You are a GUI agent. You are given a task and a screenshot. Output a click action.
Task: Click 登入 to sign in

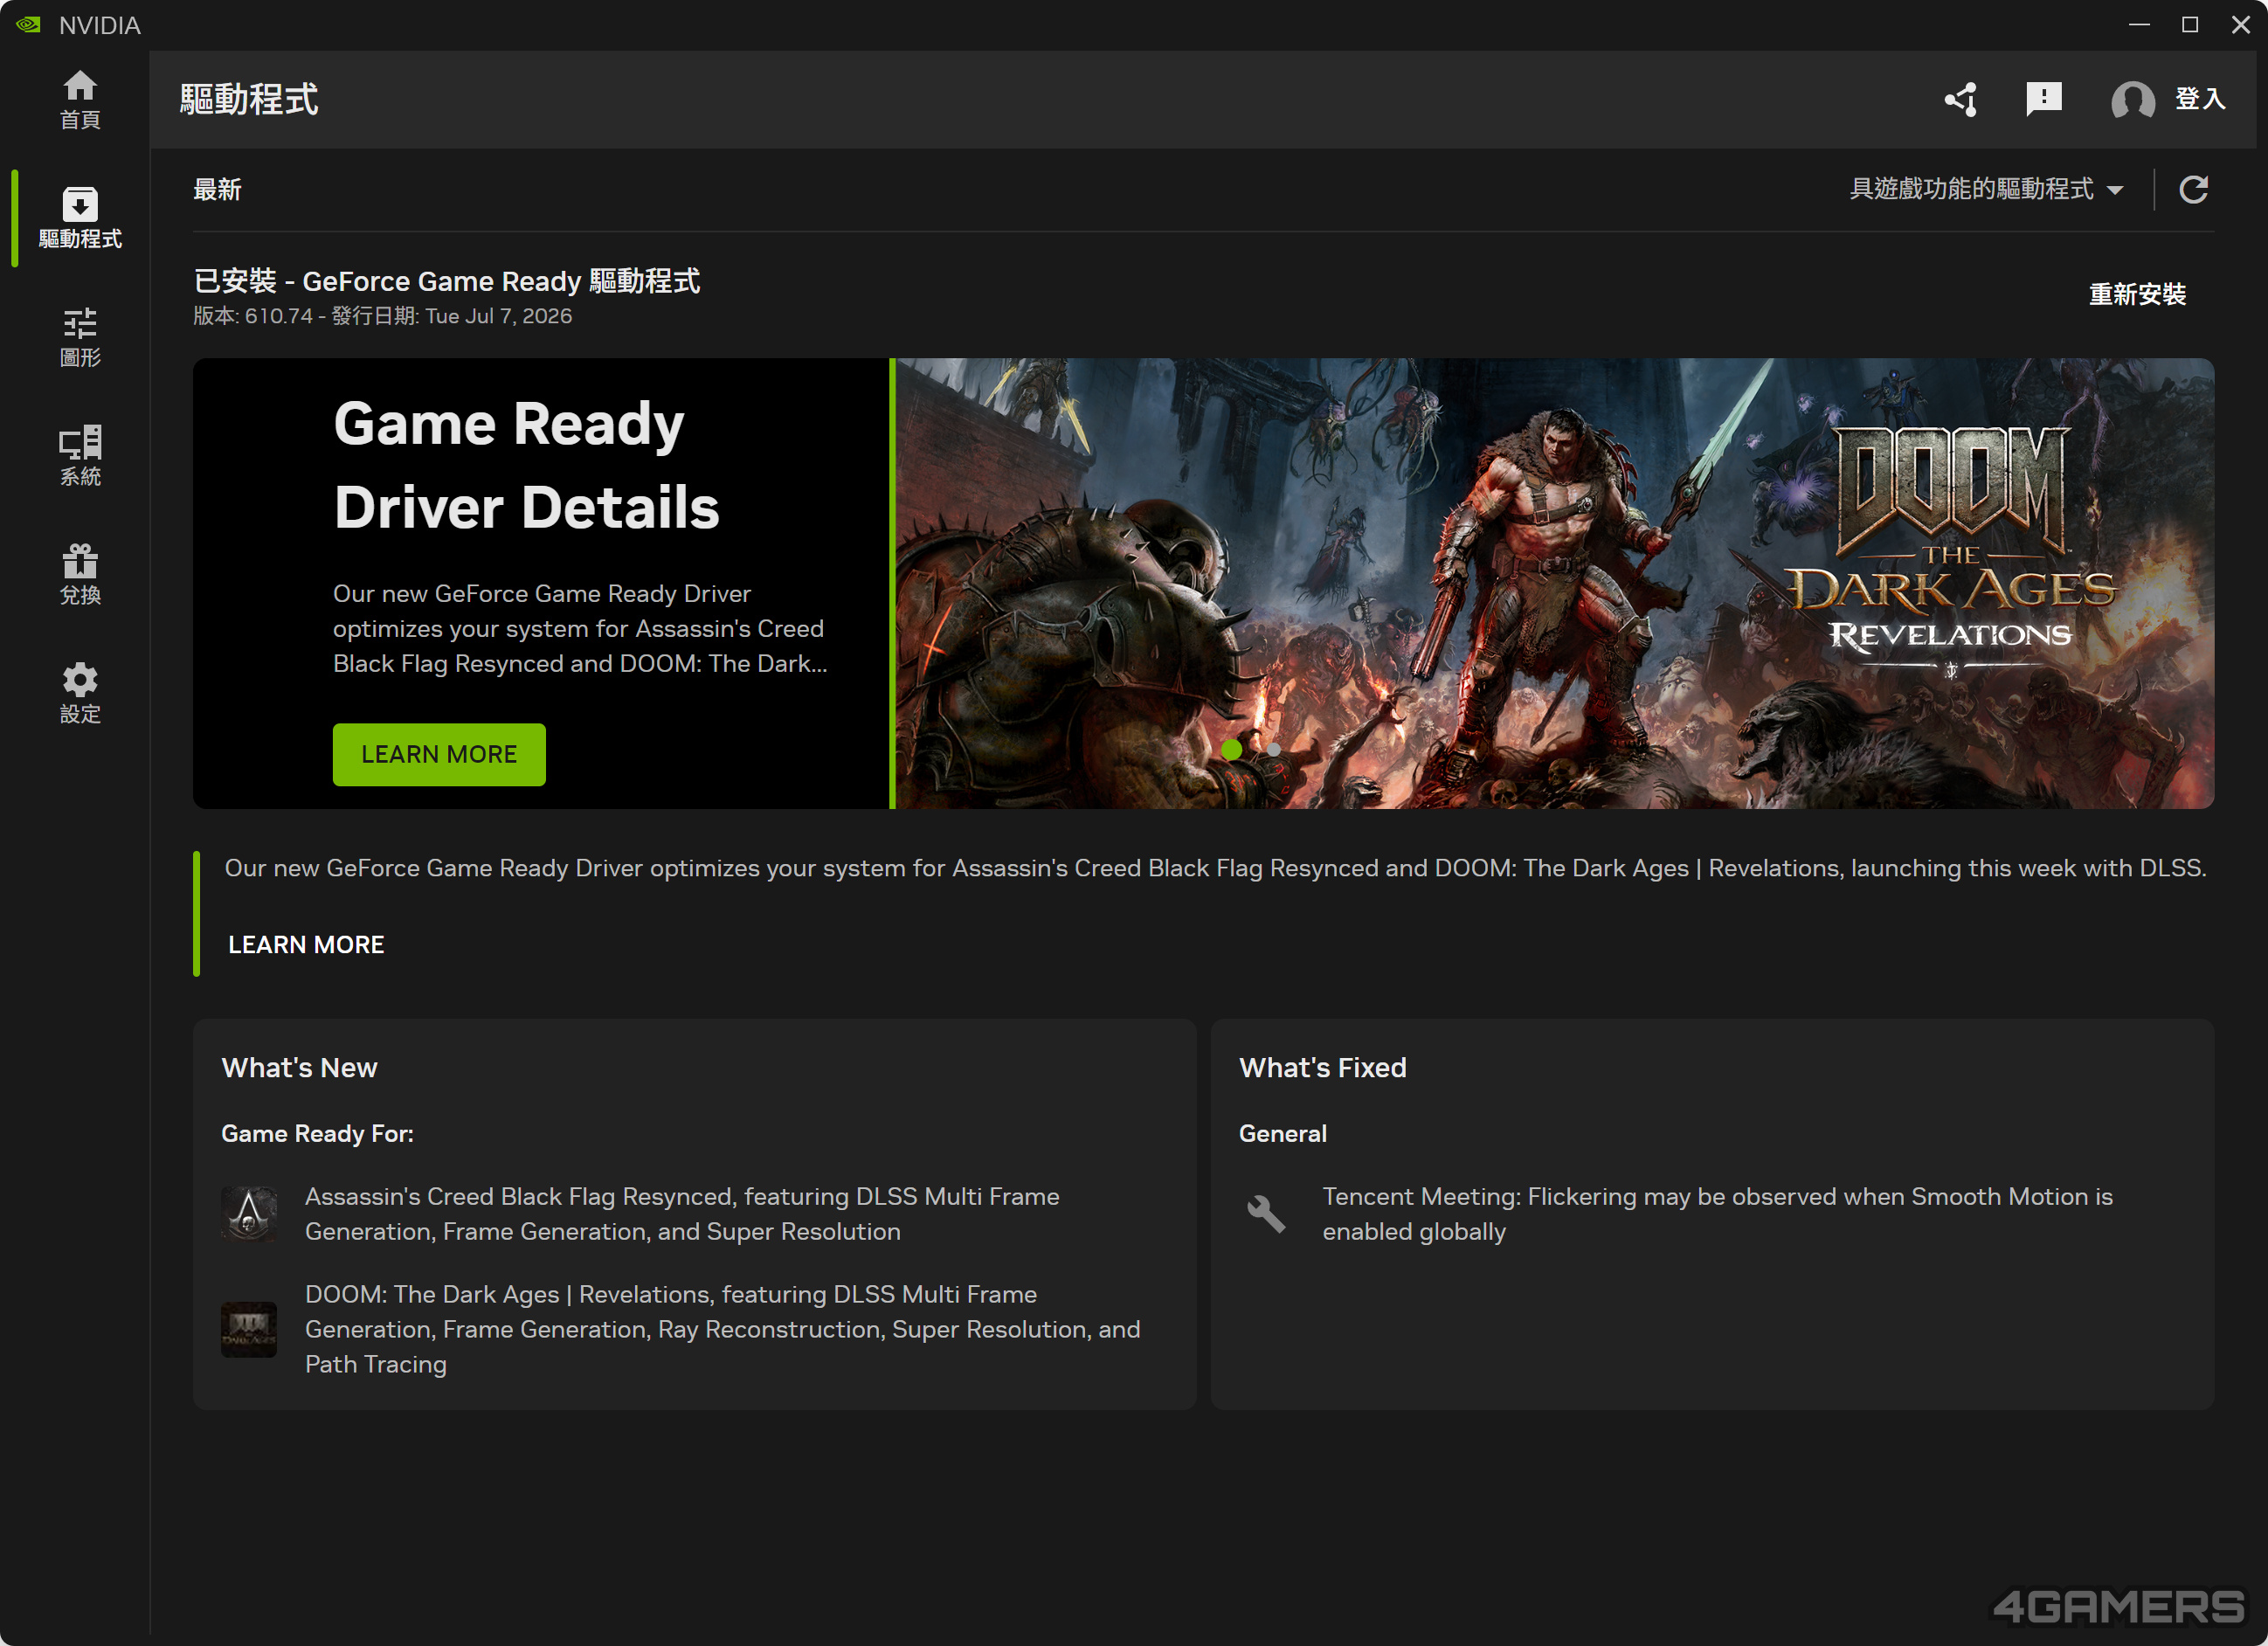(x=2200, y=99)
